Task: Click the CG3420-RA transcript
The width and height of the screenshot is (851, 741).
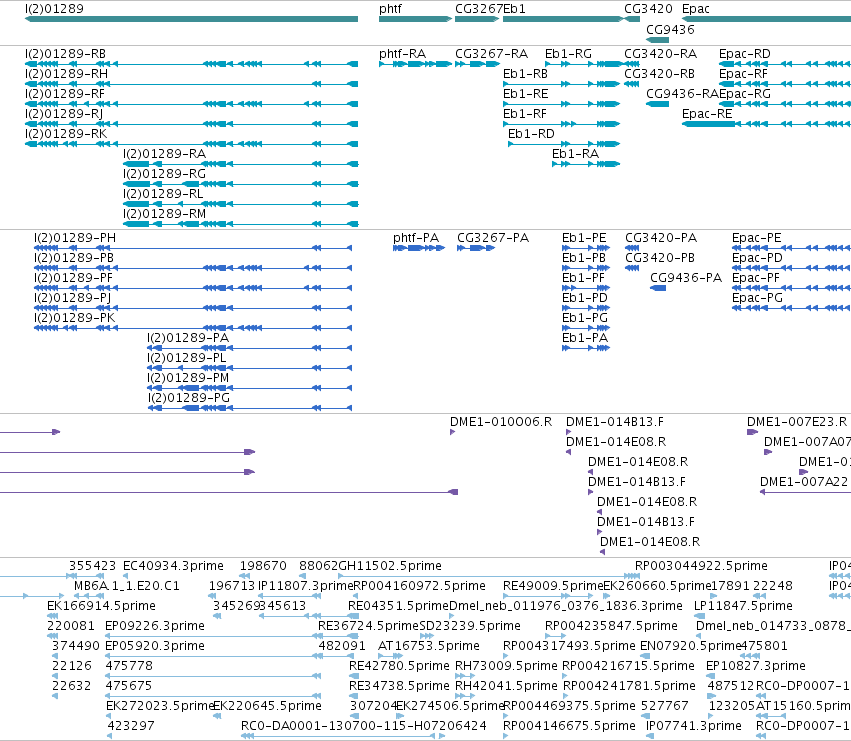Action: (661, 54)
